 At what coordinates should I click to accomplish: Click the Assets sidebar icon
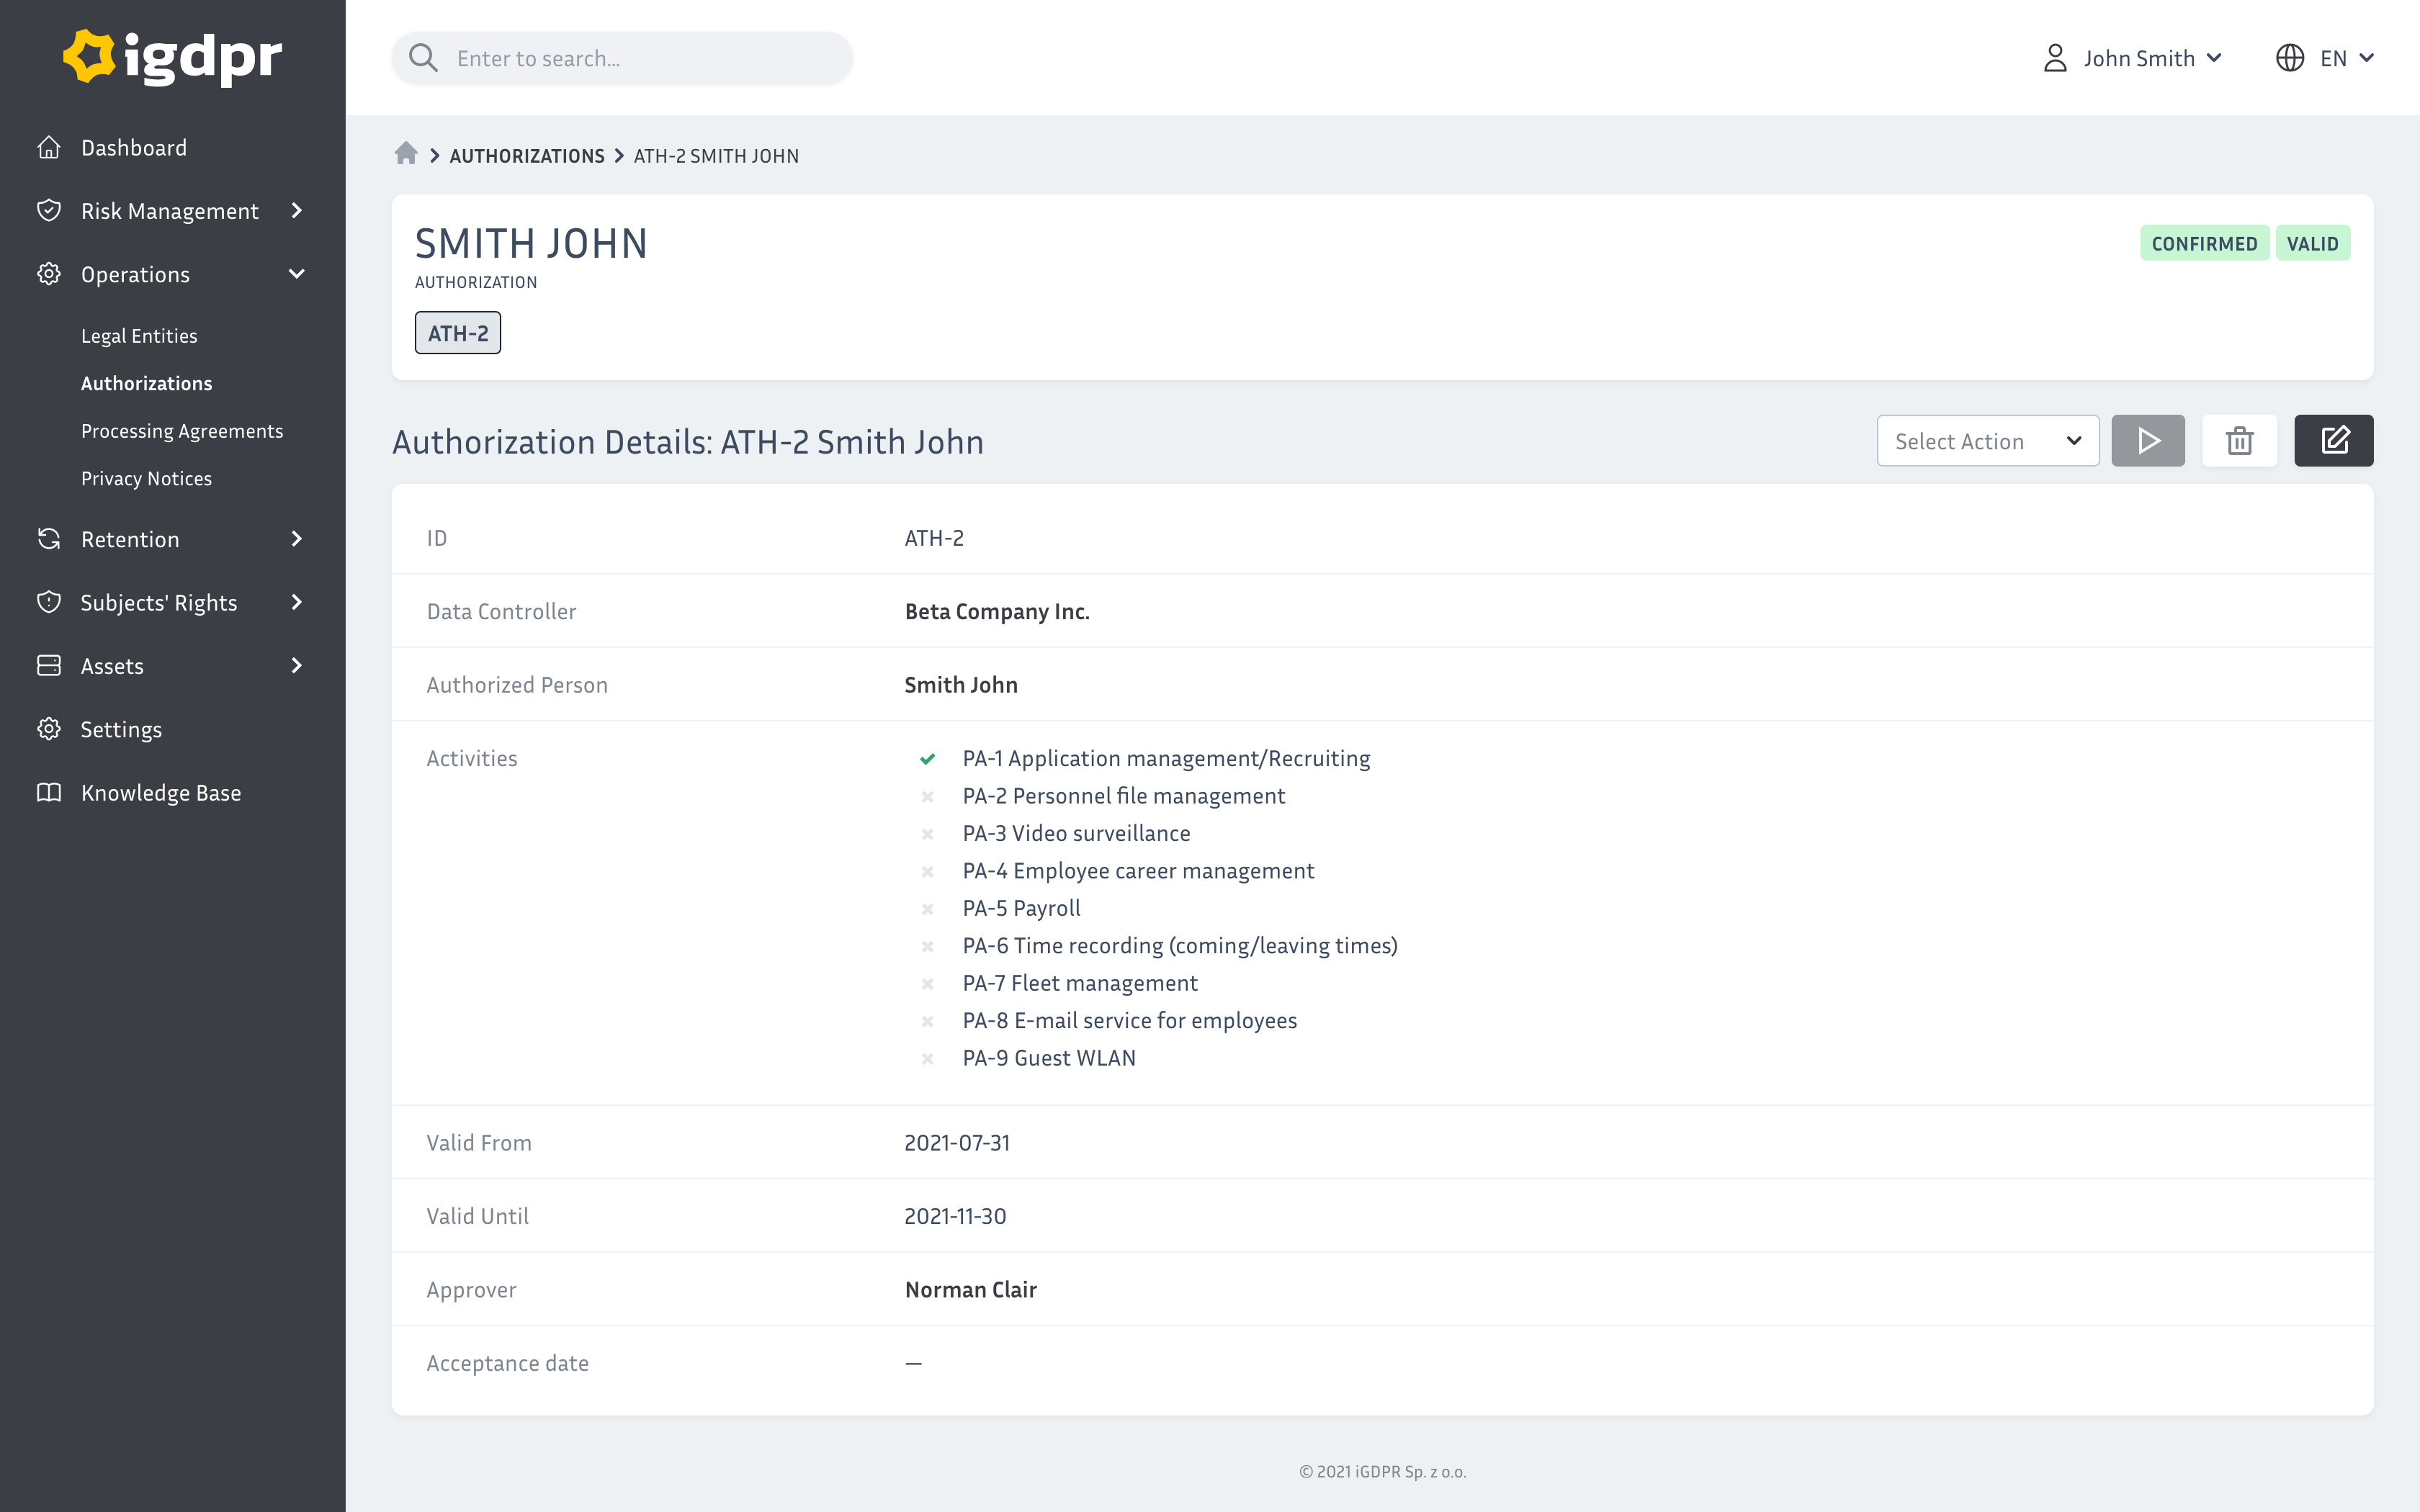(49, 665)
